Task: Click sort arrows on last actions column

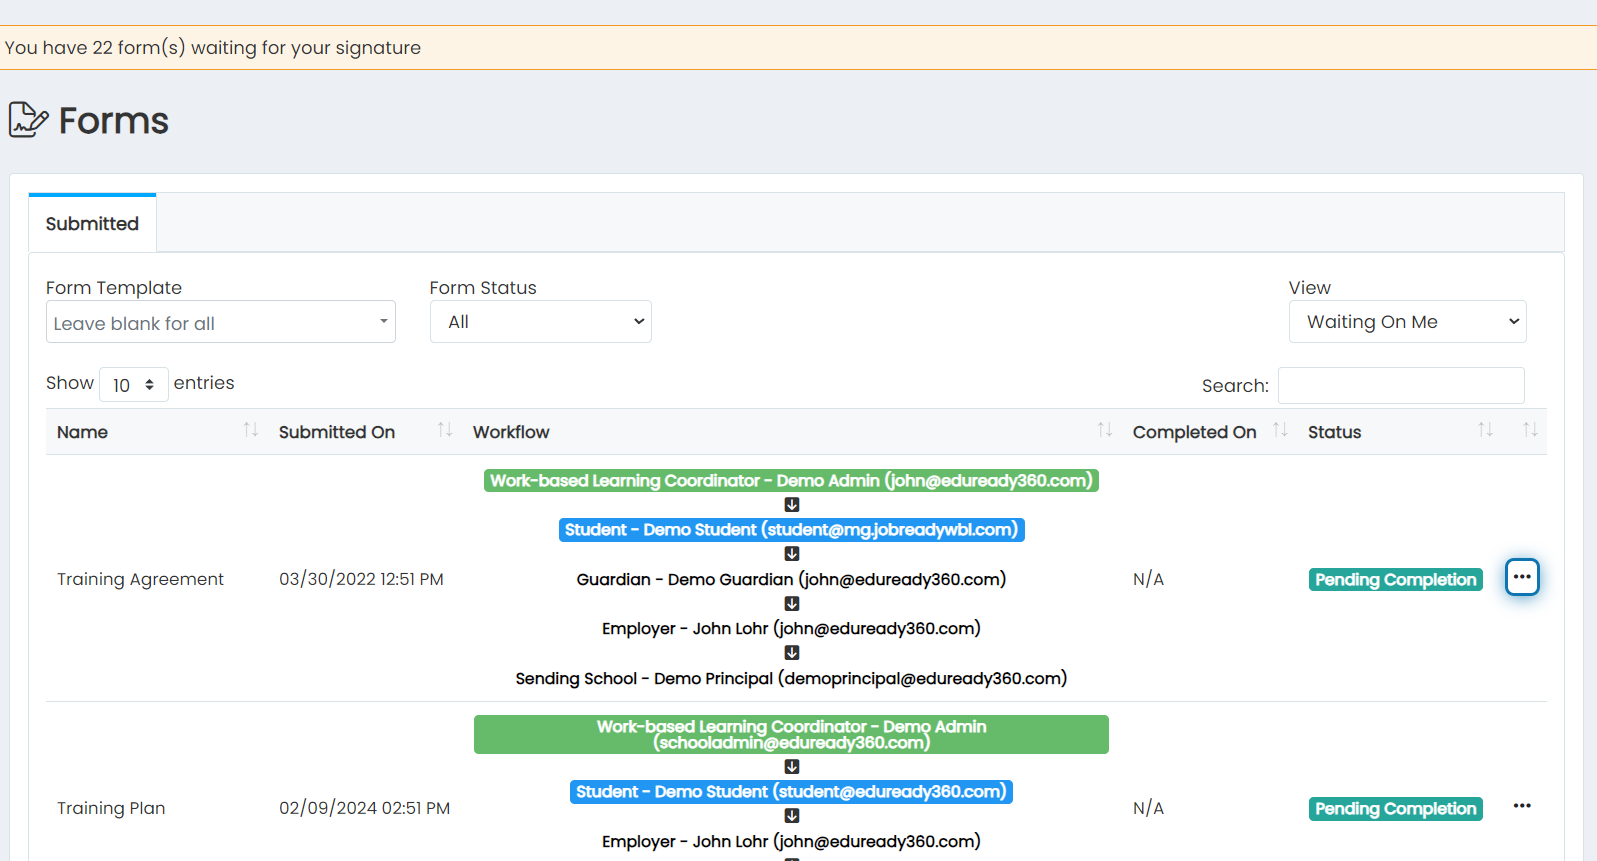Action: pyautogui.click(x=1530, y=430)
